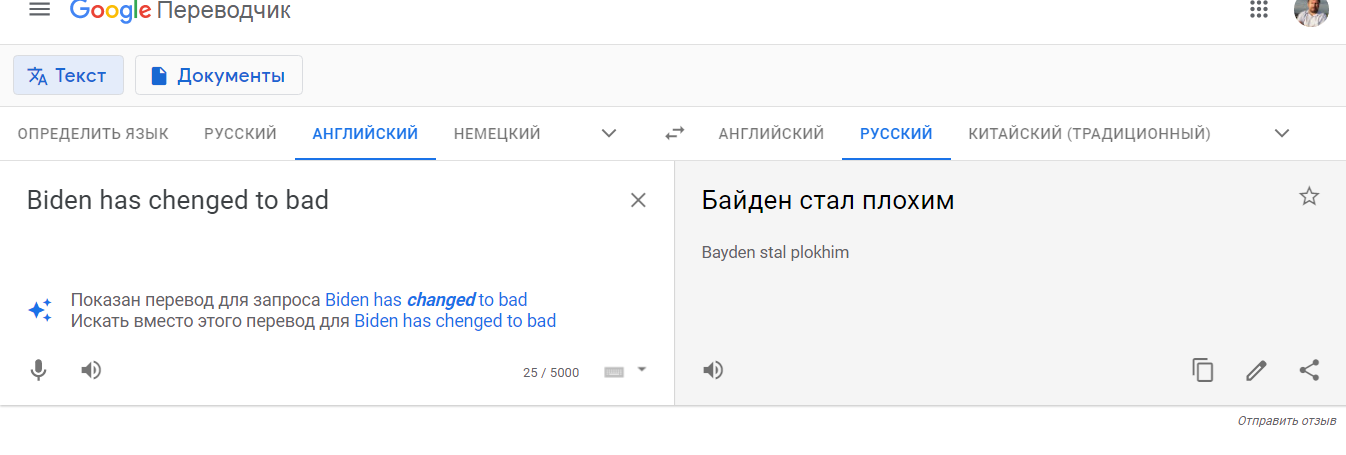
Task: Expand more target languages chevron
Action: coord(1282,133)
